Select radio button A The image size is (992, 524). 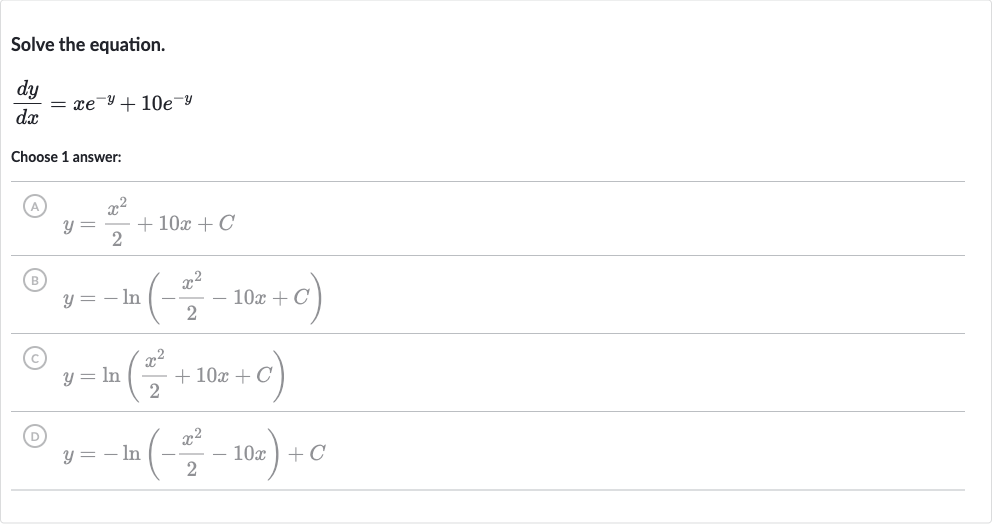click(35, 206)
